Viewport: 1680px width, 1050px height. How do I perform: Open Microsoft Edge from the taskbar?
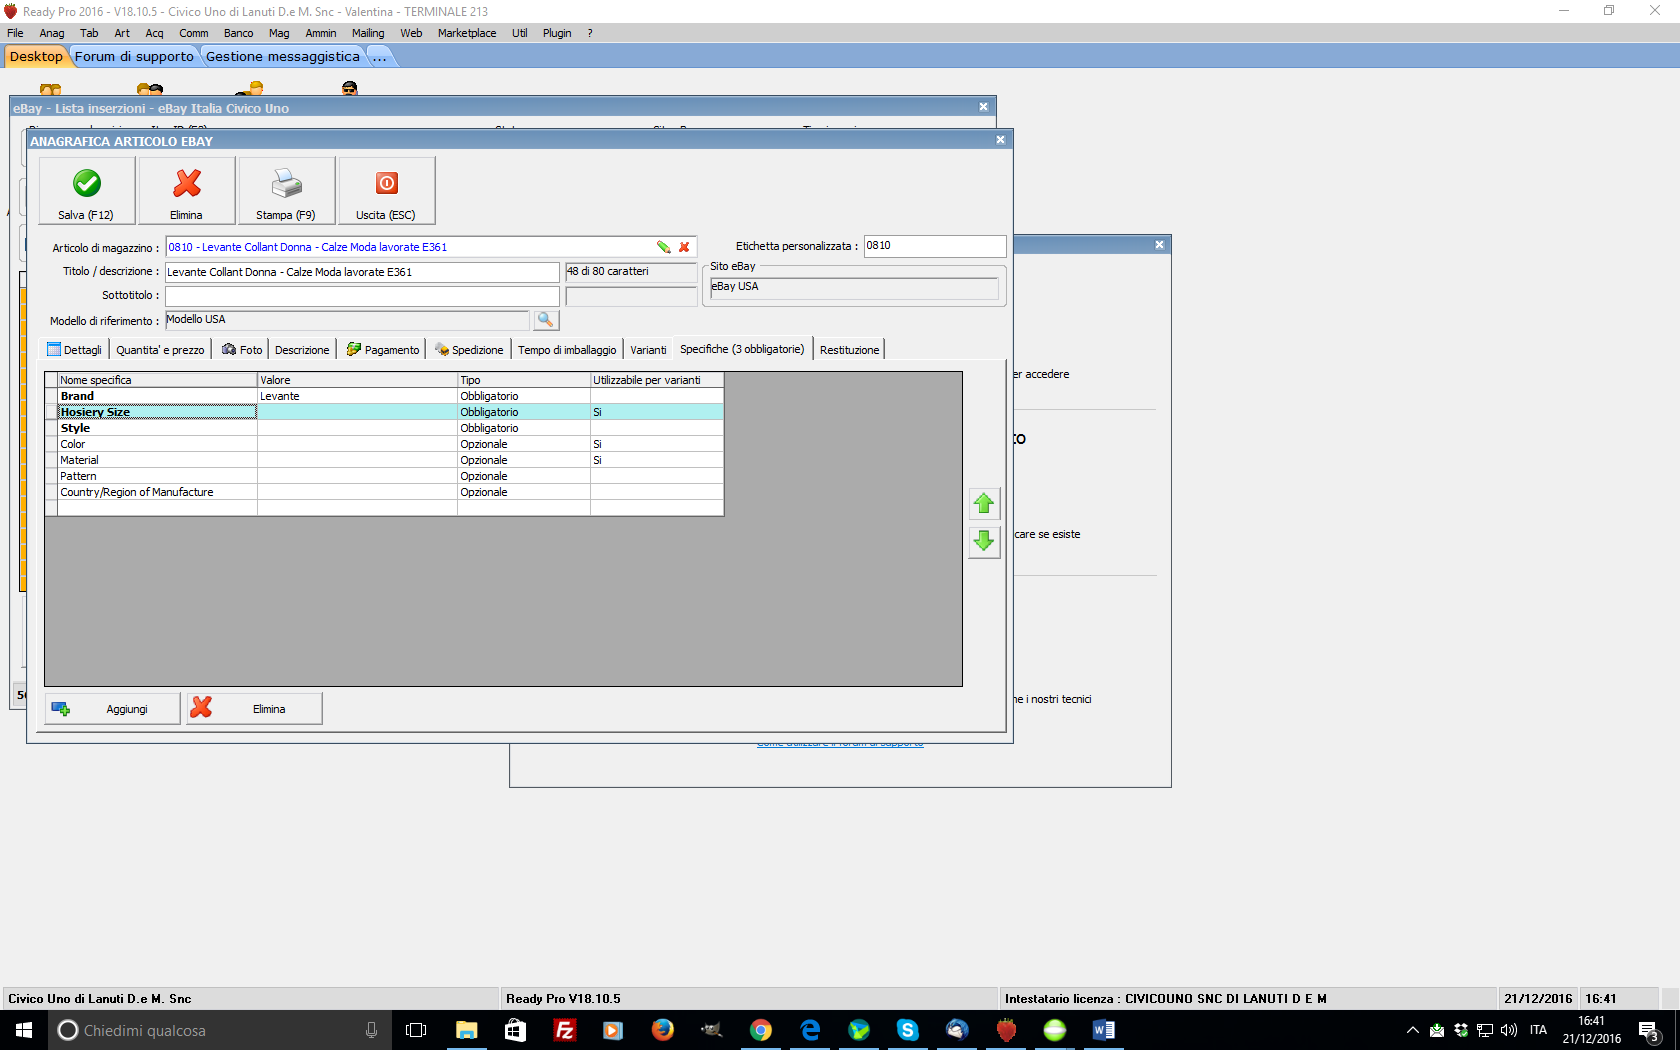[810, 1030]
